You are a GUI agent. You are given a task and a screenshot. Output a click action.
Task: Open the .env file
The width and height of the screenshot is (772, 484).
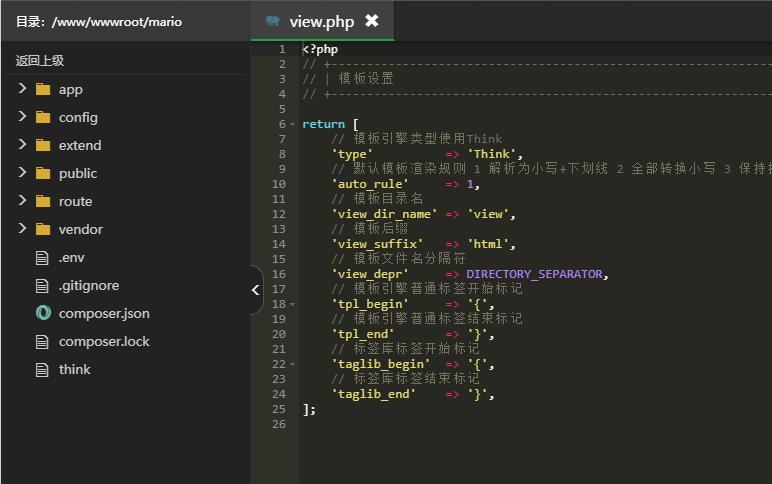point(71,258)
